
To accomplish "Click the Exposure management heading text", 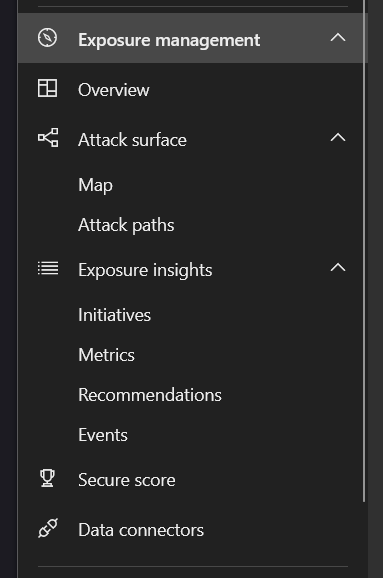I will click(169, 40).
